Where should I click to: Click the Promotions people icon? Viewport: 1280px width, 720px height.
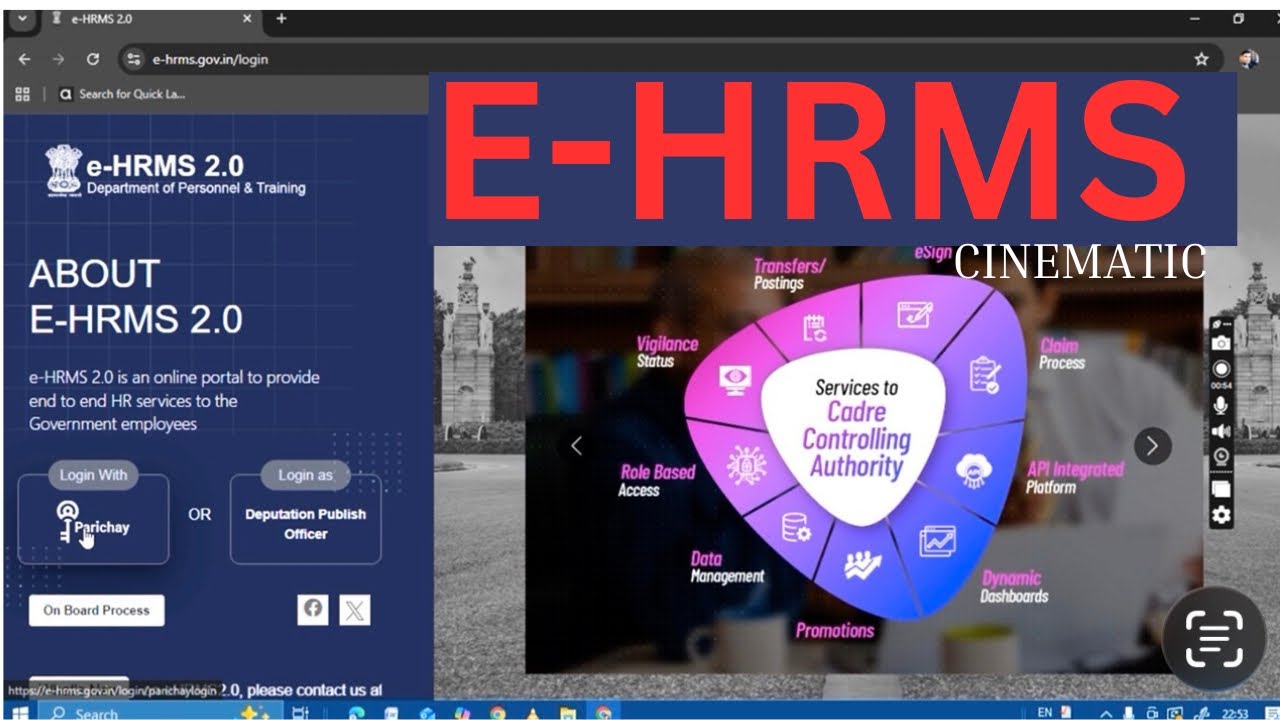click(x=862, y=565)
